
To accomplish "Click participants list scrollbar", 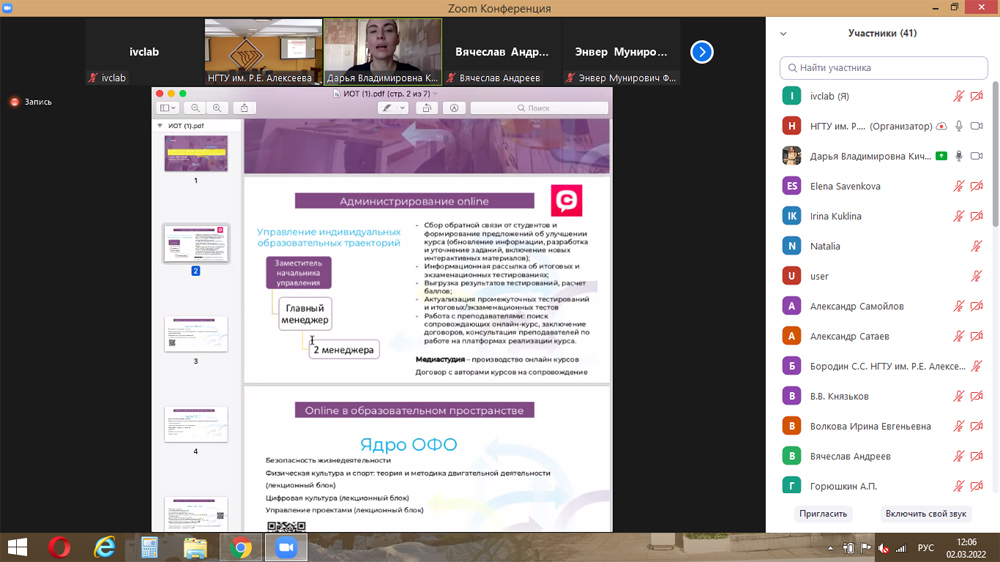I will (995, 153).
